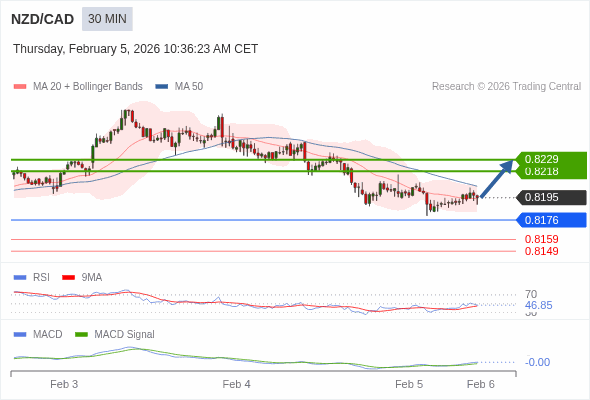Screen dimensions: 590x400
Task: Click the blue MACD legend swatch
Action: [x=20, y=335]
